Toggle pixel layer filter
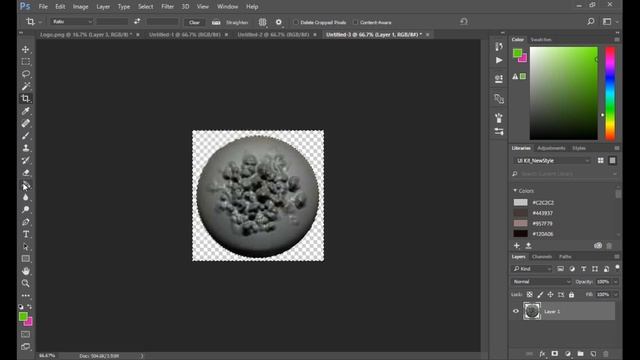The image size is (640, 360). tap(560, 269)
